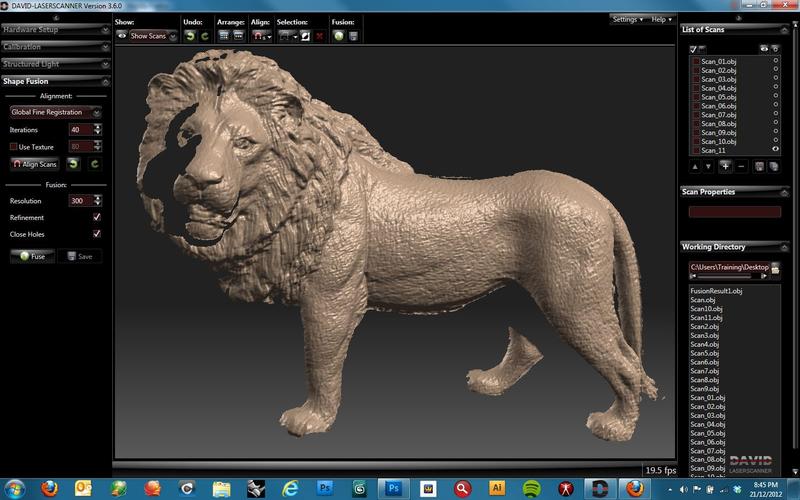Open the Global Fine Registration dropdown
The image size is (800, 500).
[x=55, y=113]
